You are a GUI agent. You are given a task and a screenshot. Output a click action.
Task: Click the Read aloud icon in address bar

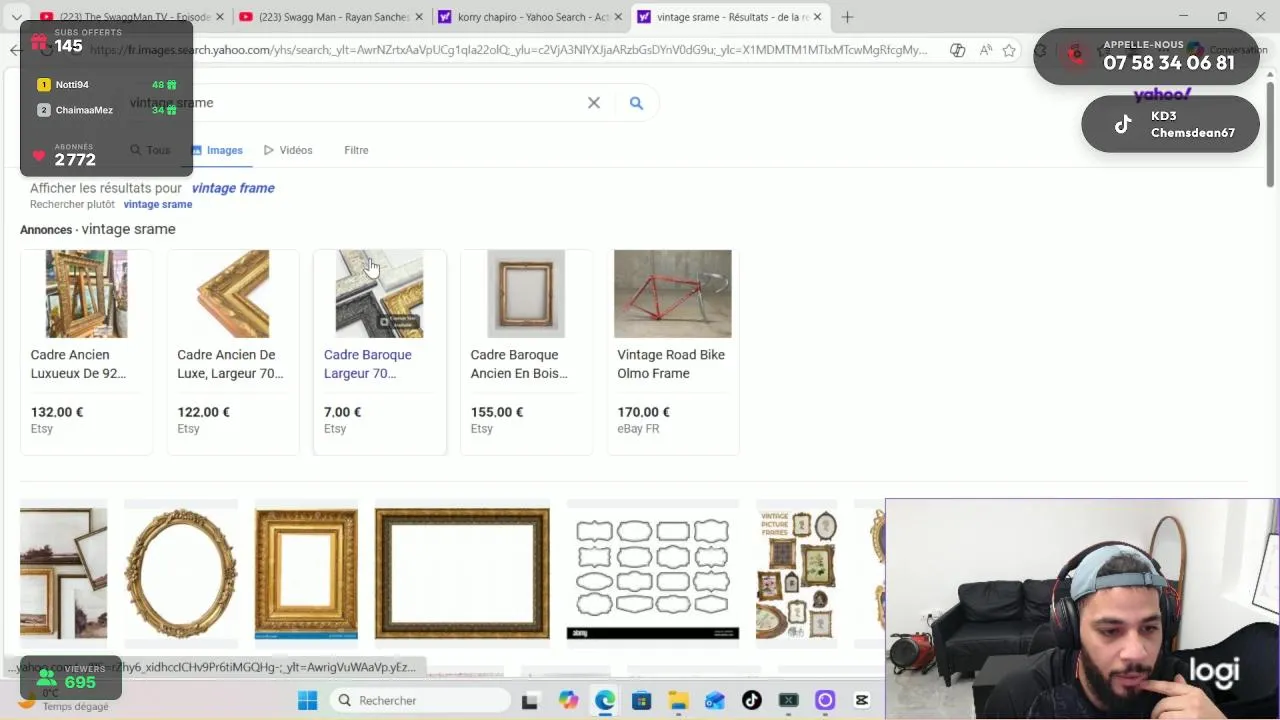(986, 50)
